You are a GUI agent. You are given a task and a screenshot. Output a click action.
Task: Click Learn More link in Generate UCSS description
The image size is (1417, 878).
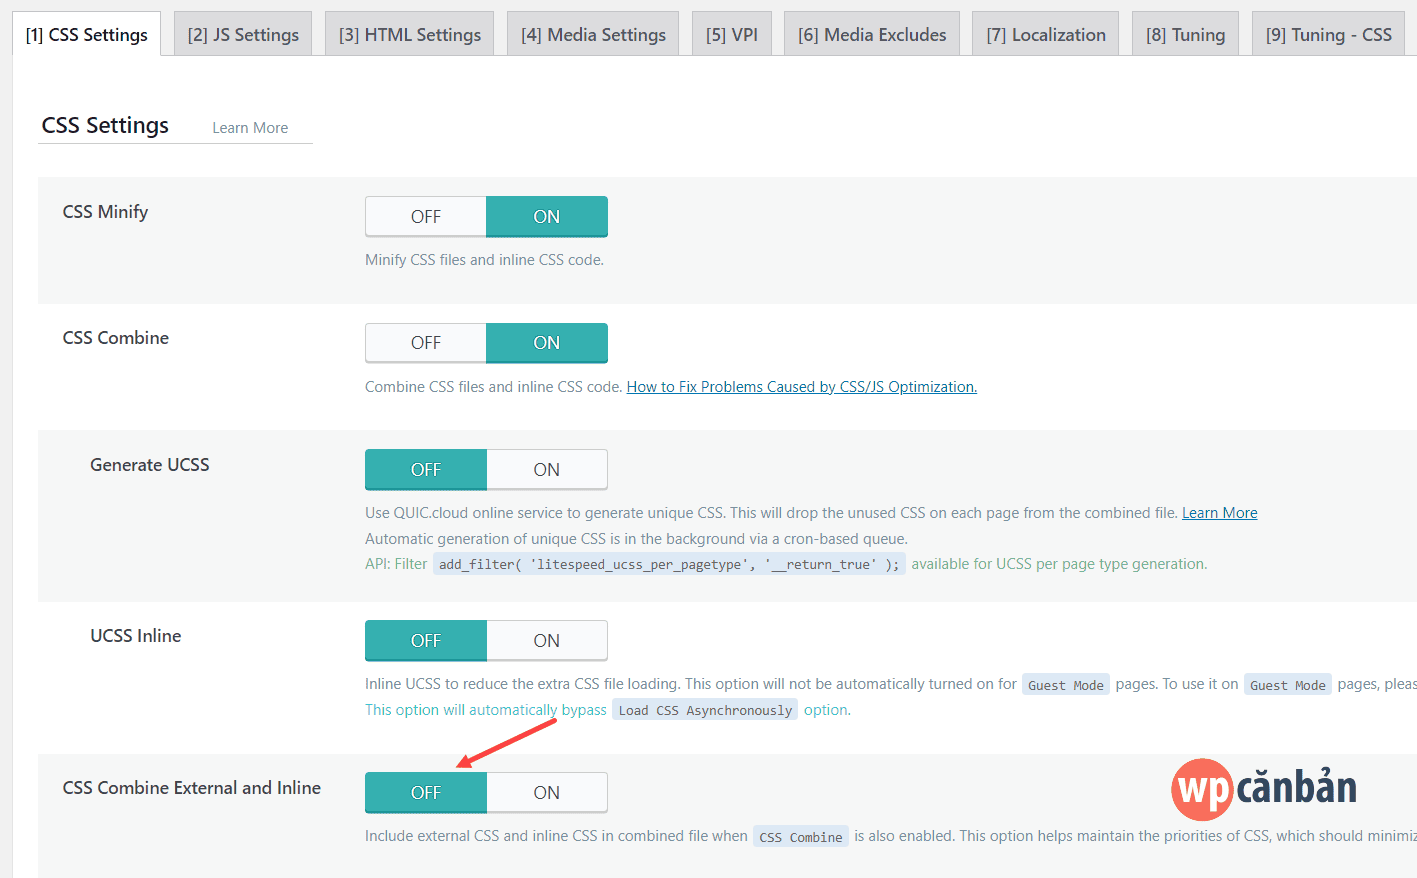pos(1220,513)
